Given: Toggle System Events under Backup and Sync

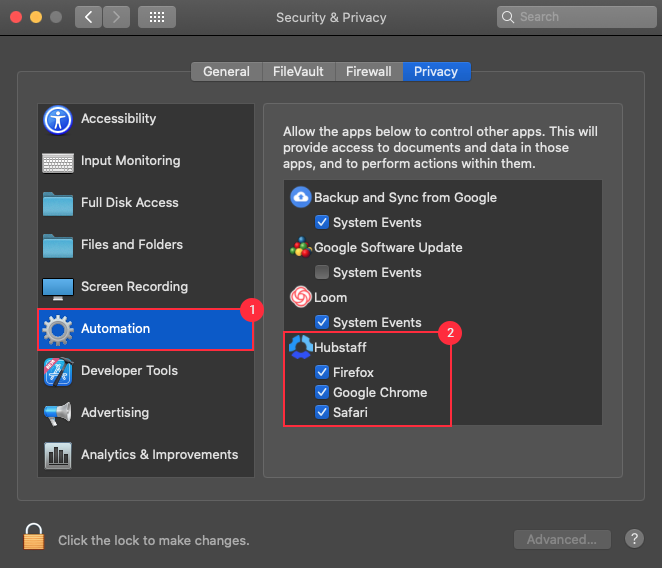Looking at the screenshot, I should [x=322, y=222].
